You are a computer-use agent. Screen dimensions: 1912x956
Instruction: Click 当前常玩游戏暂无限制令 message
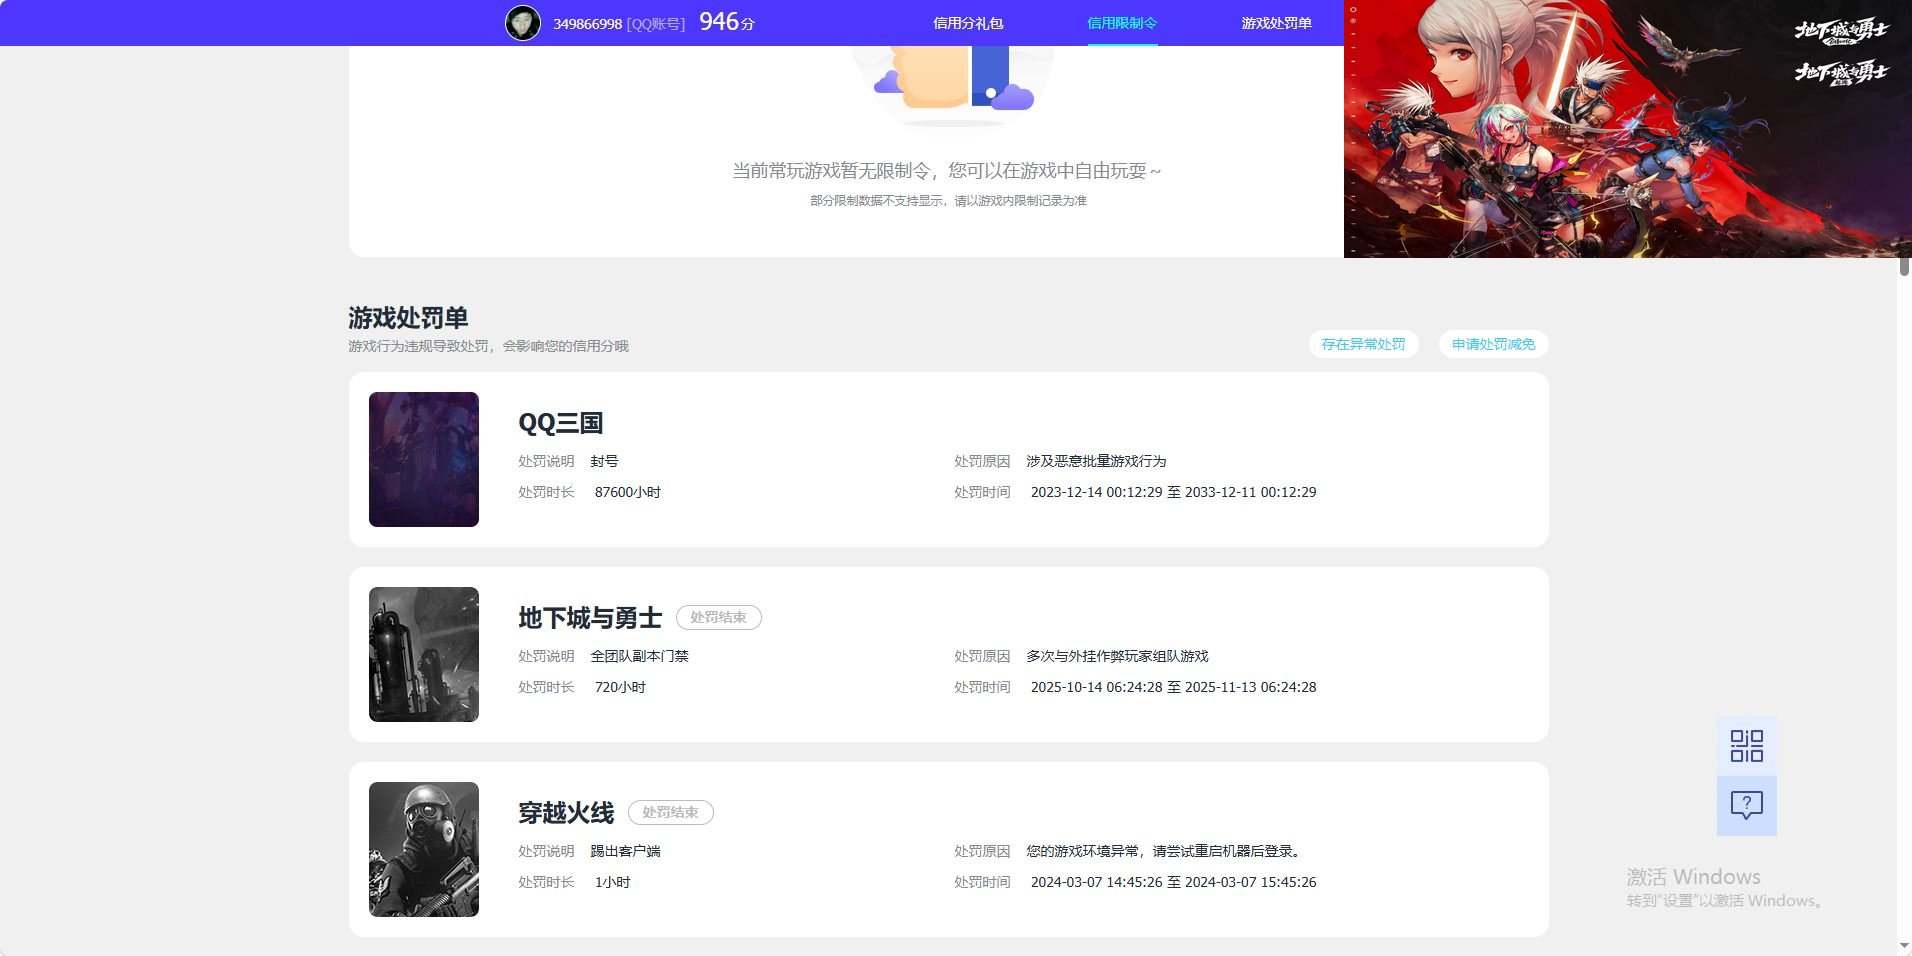947,171
